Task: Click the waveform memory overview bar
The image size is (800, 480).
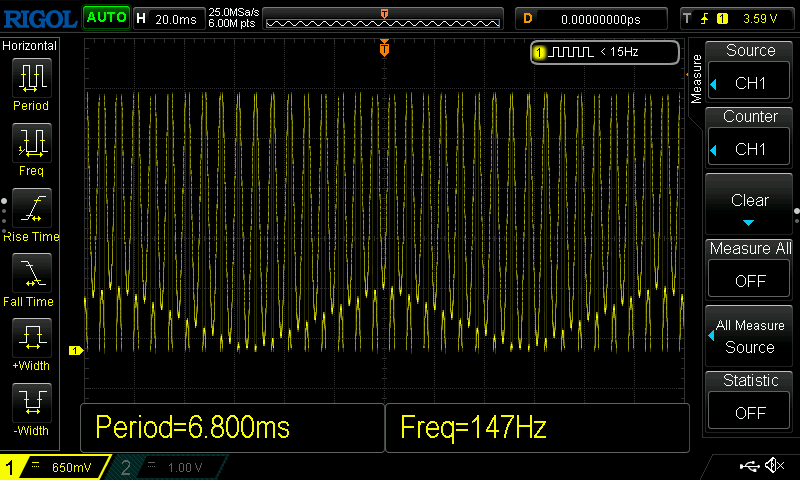Action: [383, 19]
